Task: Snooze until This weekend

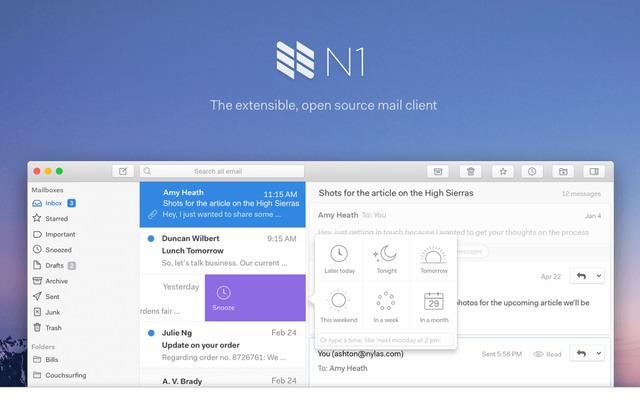Action: pyautogui.click(x=339, y=307)
